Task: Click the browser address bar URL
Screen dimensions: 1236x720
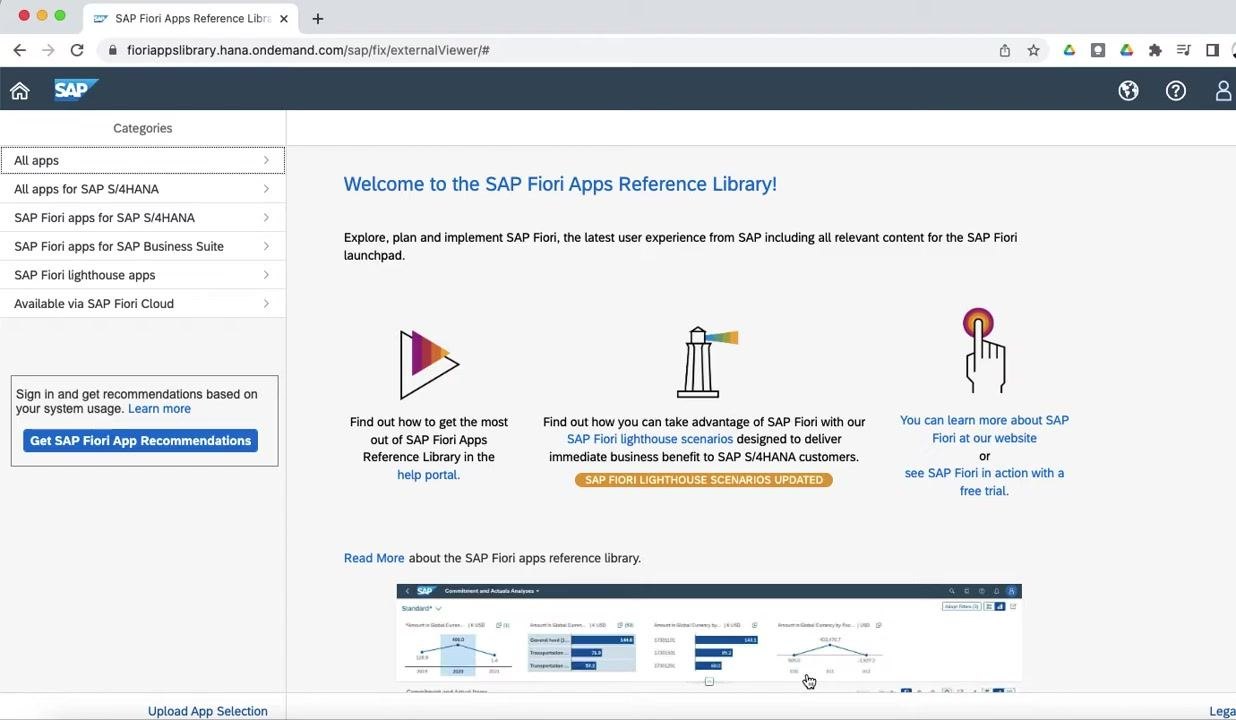Action: click(308, 50)
